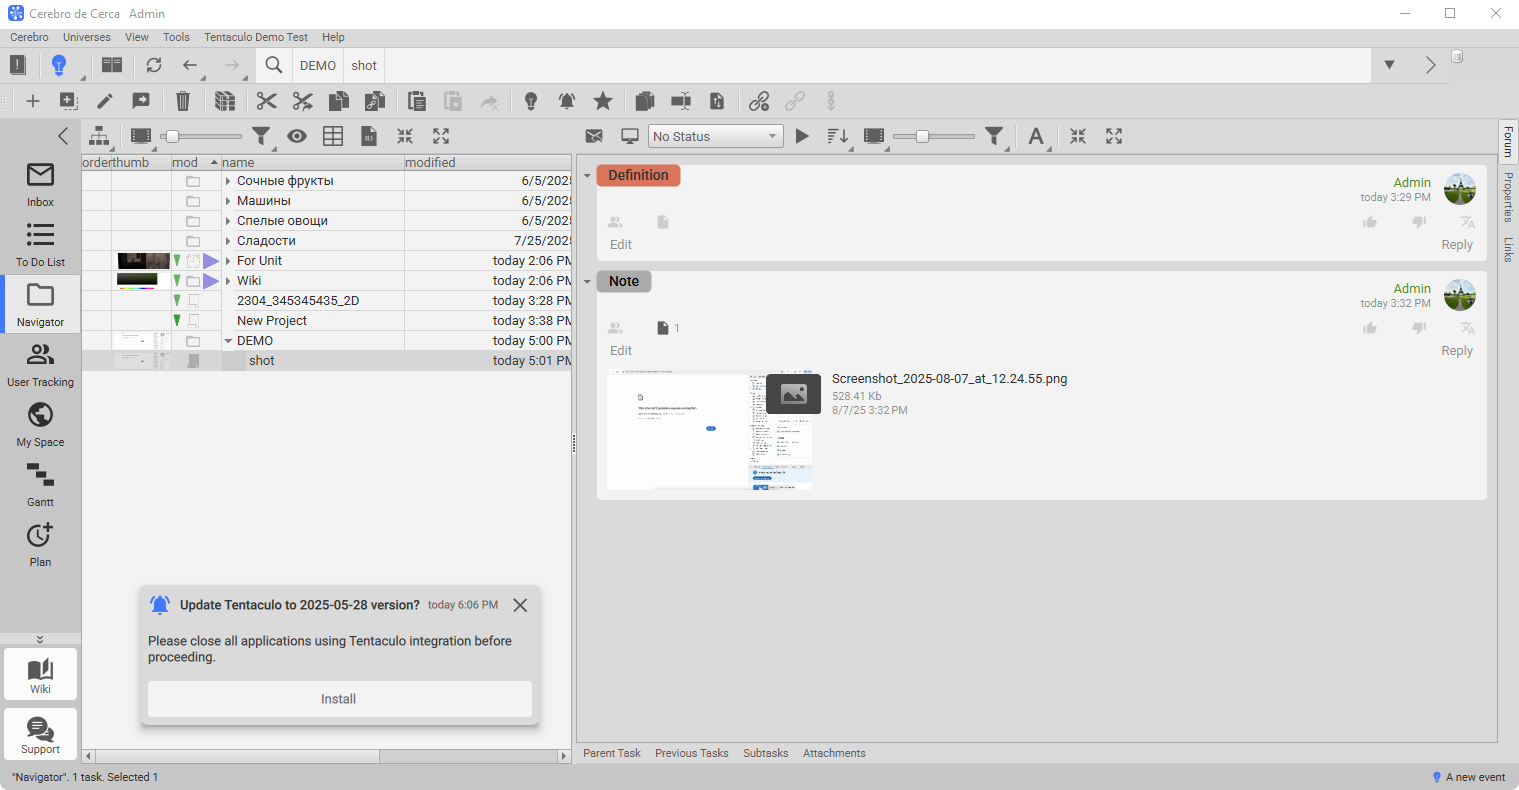Open the Gantt view in sidebar
Screen dimensions: 1519x790
pyautogui.click(x=40, y=483)
